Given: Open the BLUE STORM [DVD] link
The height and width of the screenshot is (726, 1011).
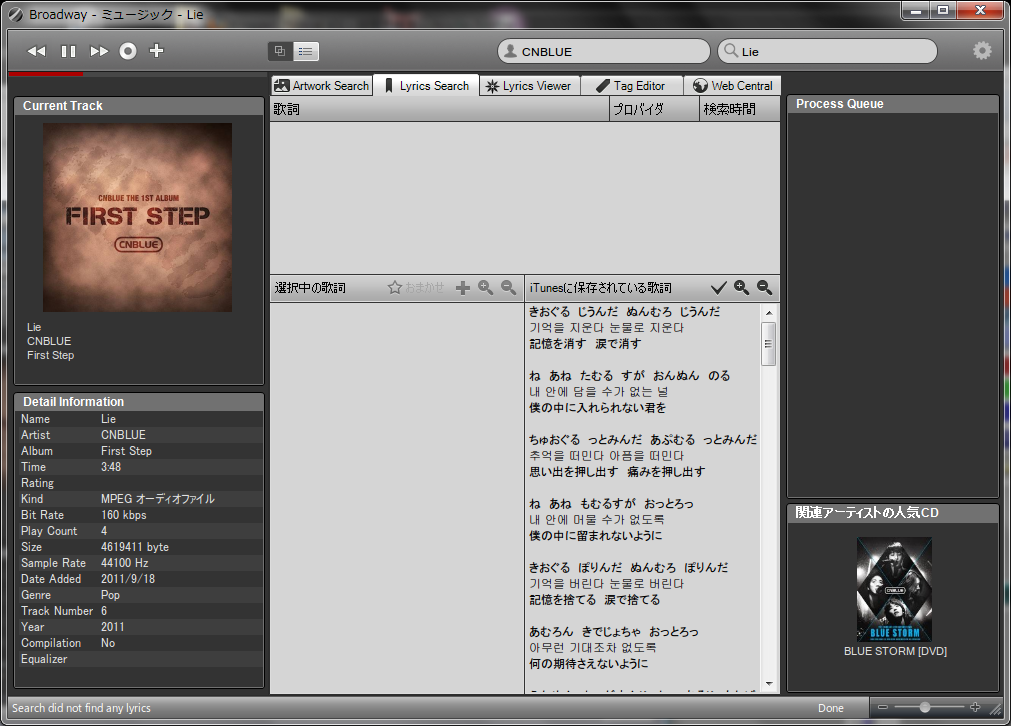Looking at the screenshot, I should [x=895, y=651].
